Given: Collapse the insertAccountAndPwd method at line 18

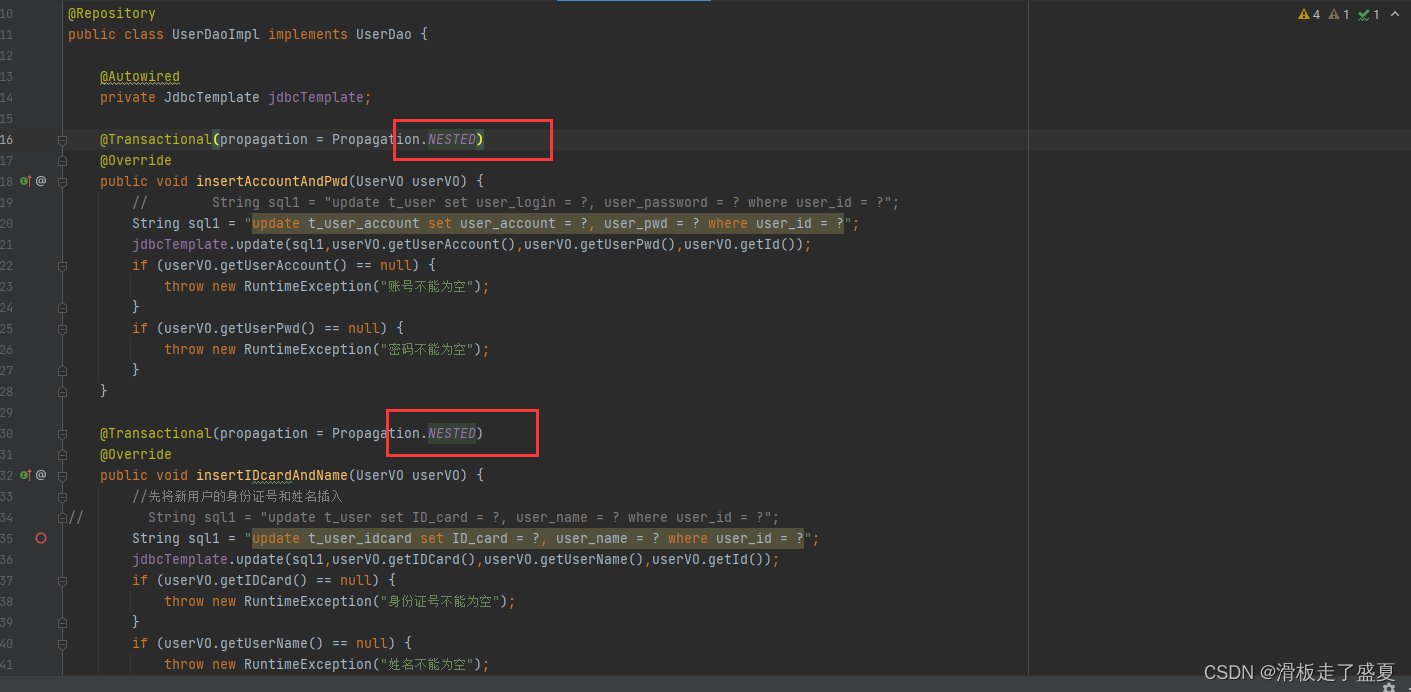Looking at the screenshot, I should (x=62, y=181).
